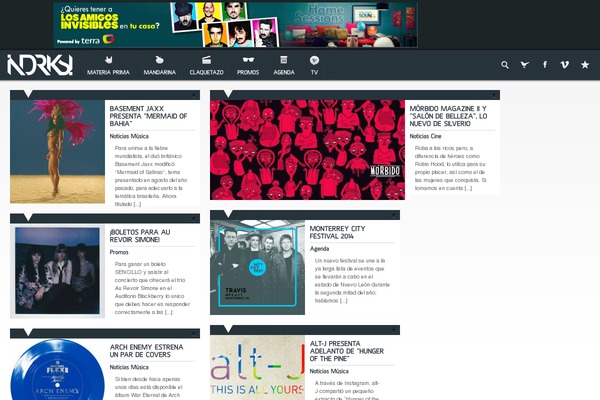Open Arch Enemy estrena covers headline
Image resolution: width=600 pixels, height=400 pixels.
click(x=146, y=351)
